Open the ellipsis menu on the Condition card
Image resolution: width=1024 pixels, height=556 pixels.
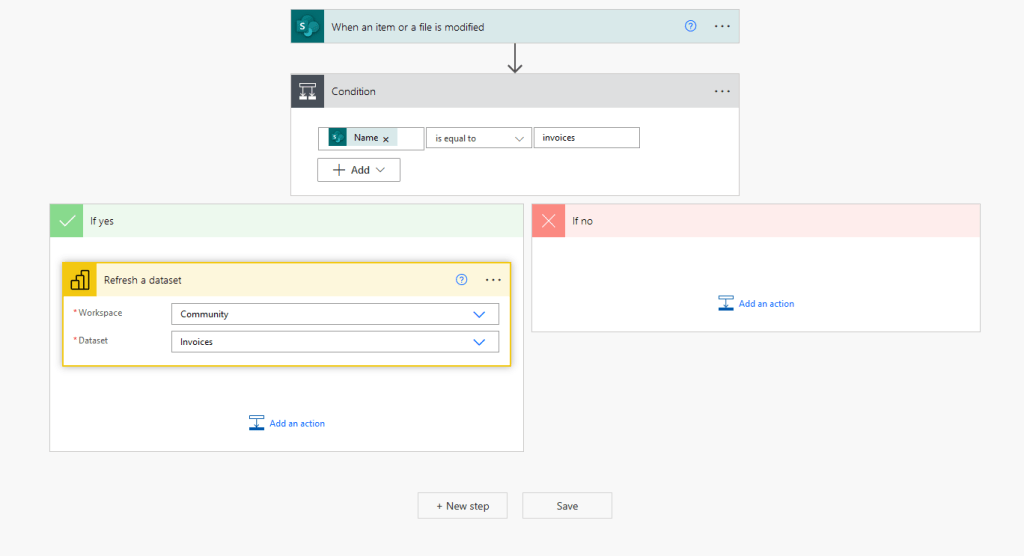pos(722,91)
